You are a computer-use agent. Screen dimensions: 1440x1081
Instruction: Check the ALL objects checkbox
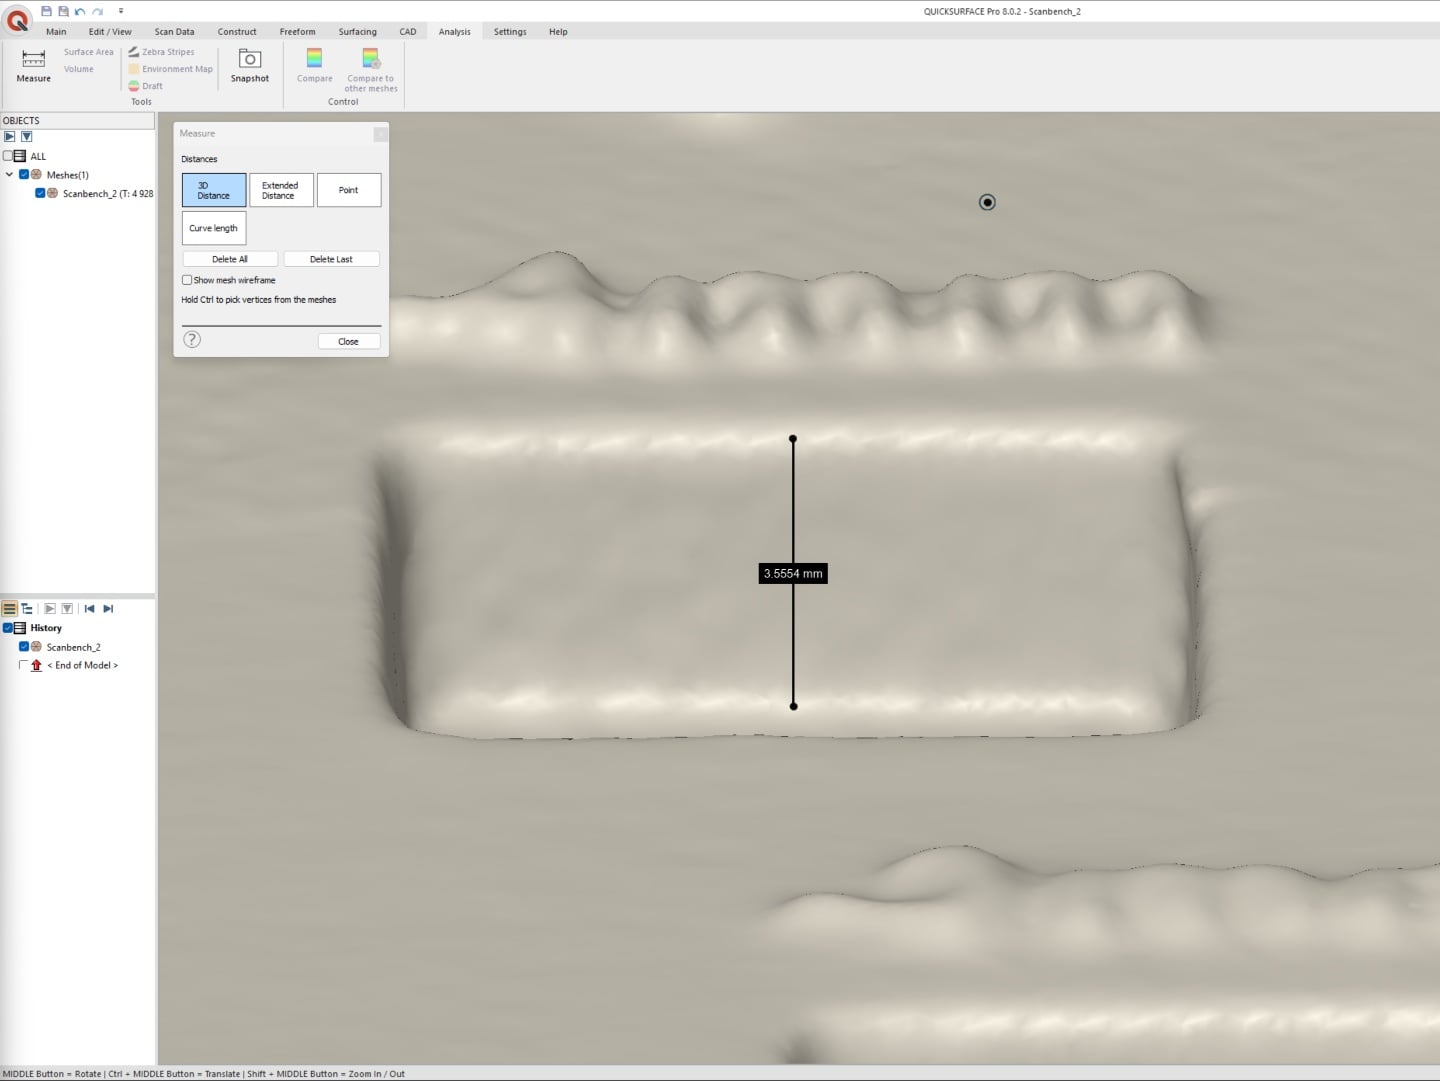coord(8,156)
